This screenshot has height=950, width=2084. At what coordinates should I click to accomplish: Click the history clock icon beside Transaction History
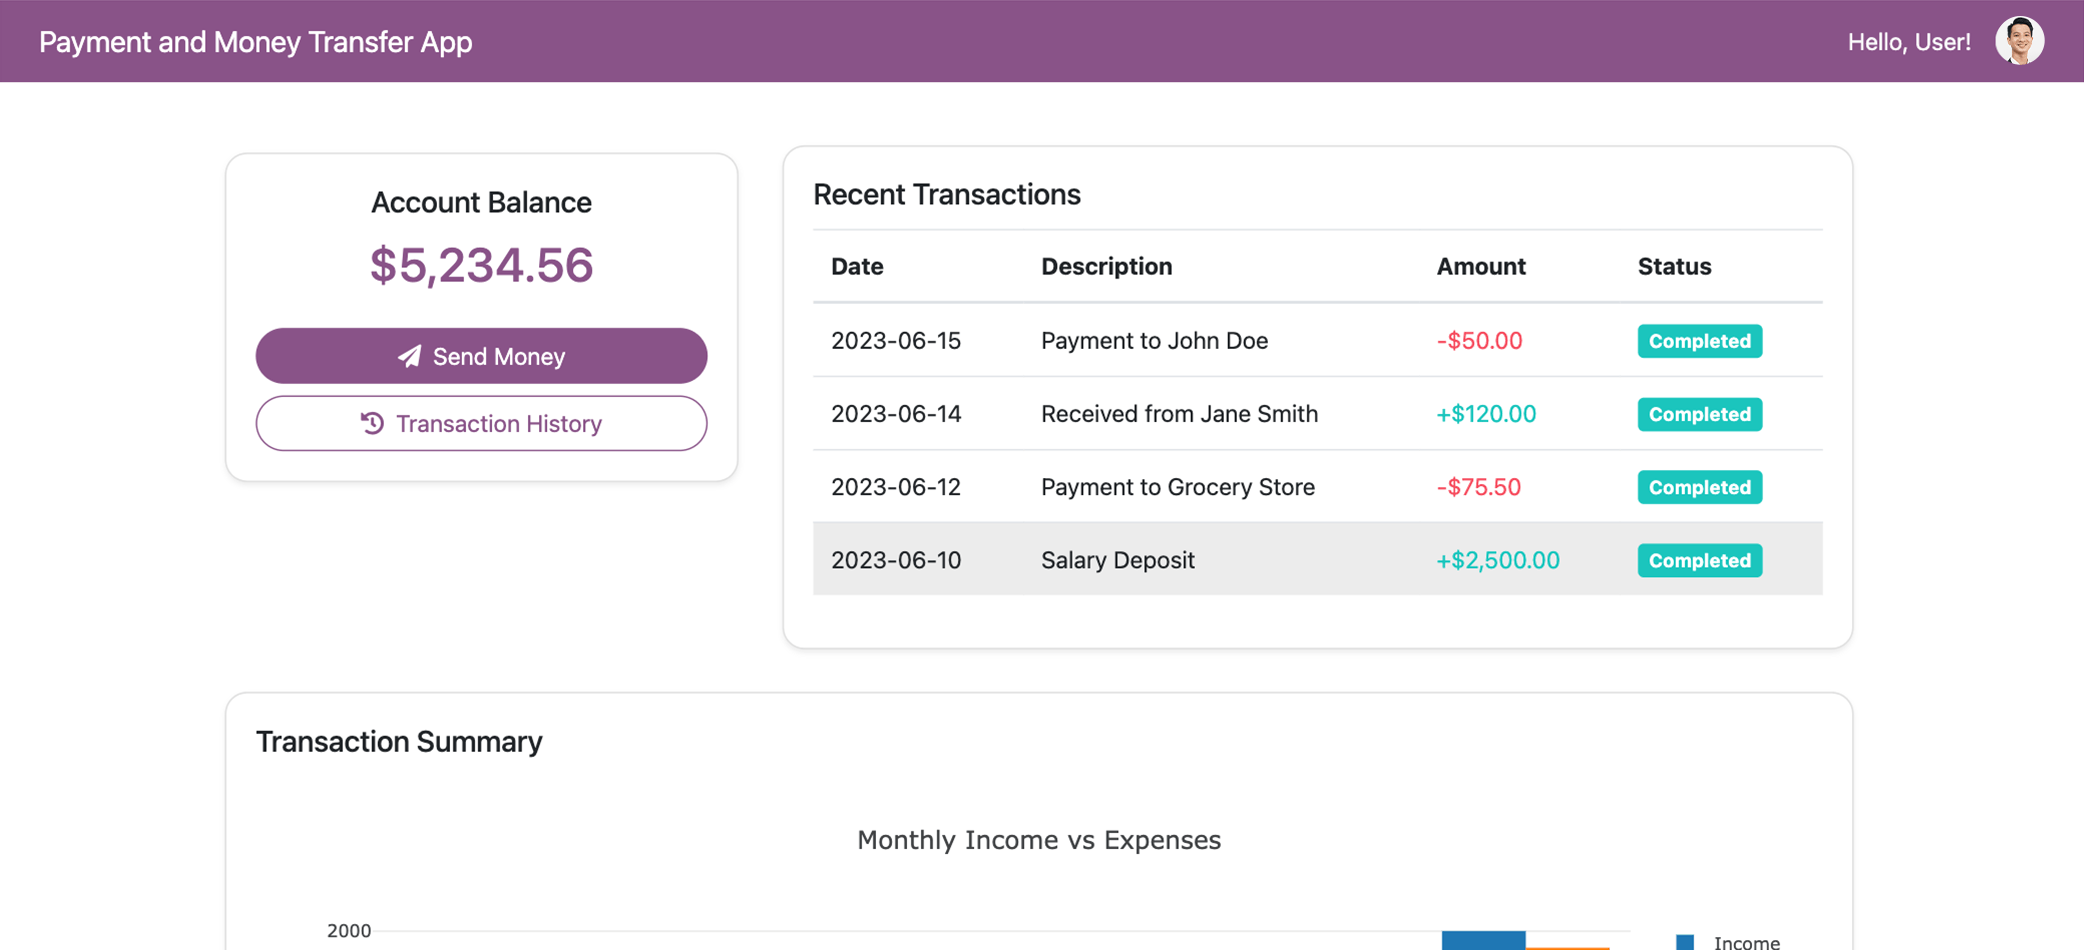pos(371,423)
